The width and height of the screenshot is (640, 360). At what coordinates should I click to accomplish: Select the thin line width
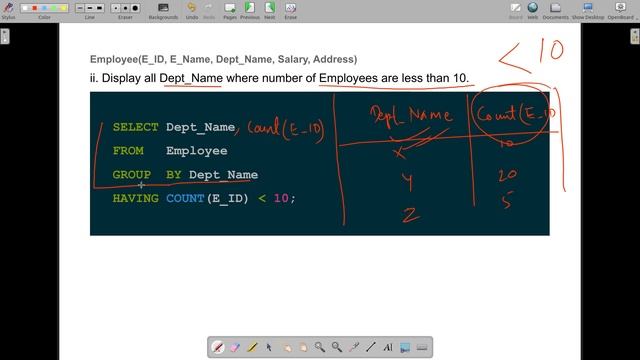(80, 8)
